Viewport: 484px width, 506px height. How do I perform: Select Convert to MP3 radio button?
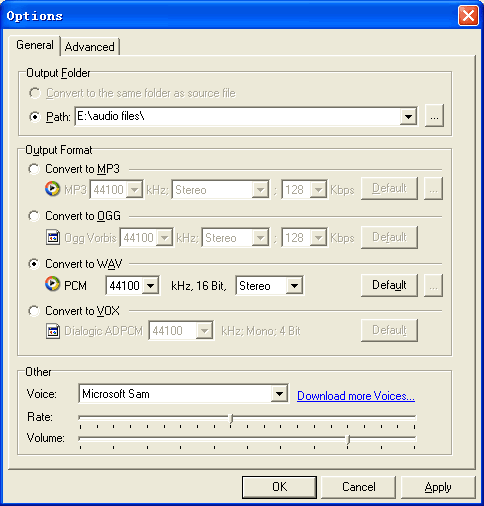[34, 169]
